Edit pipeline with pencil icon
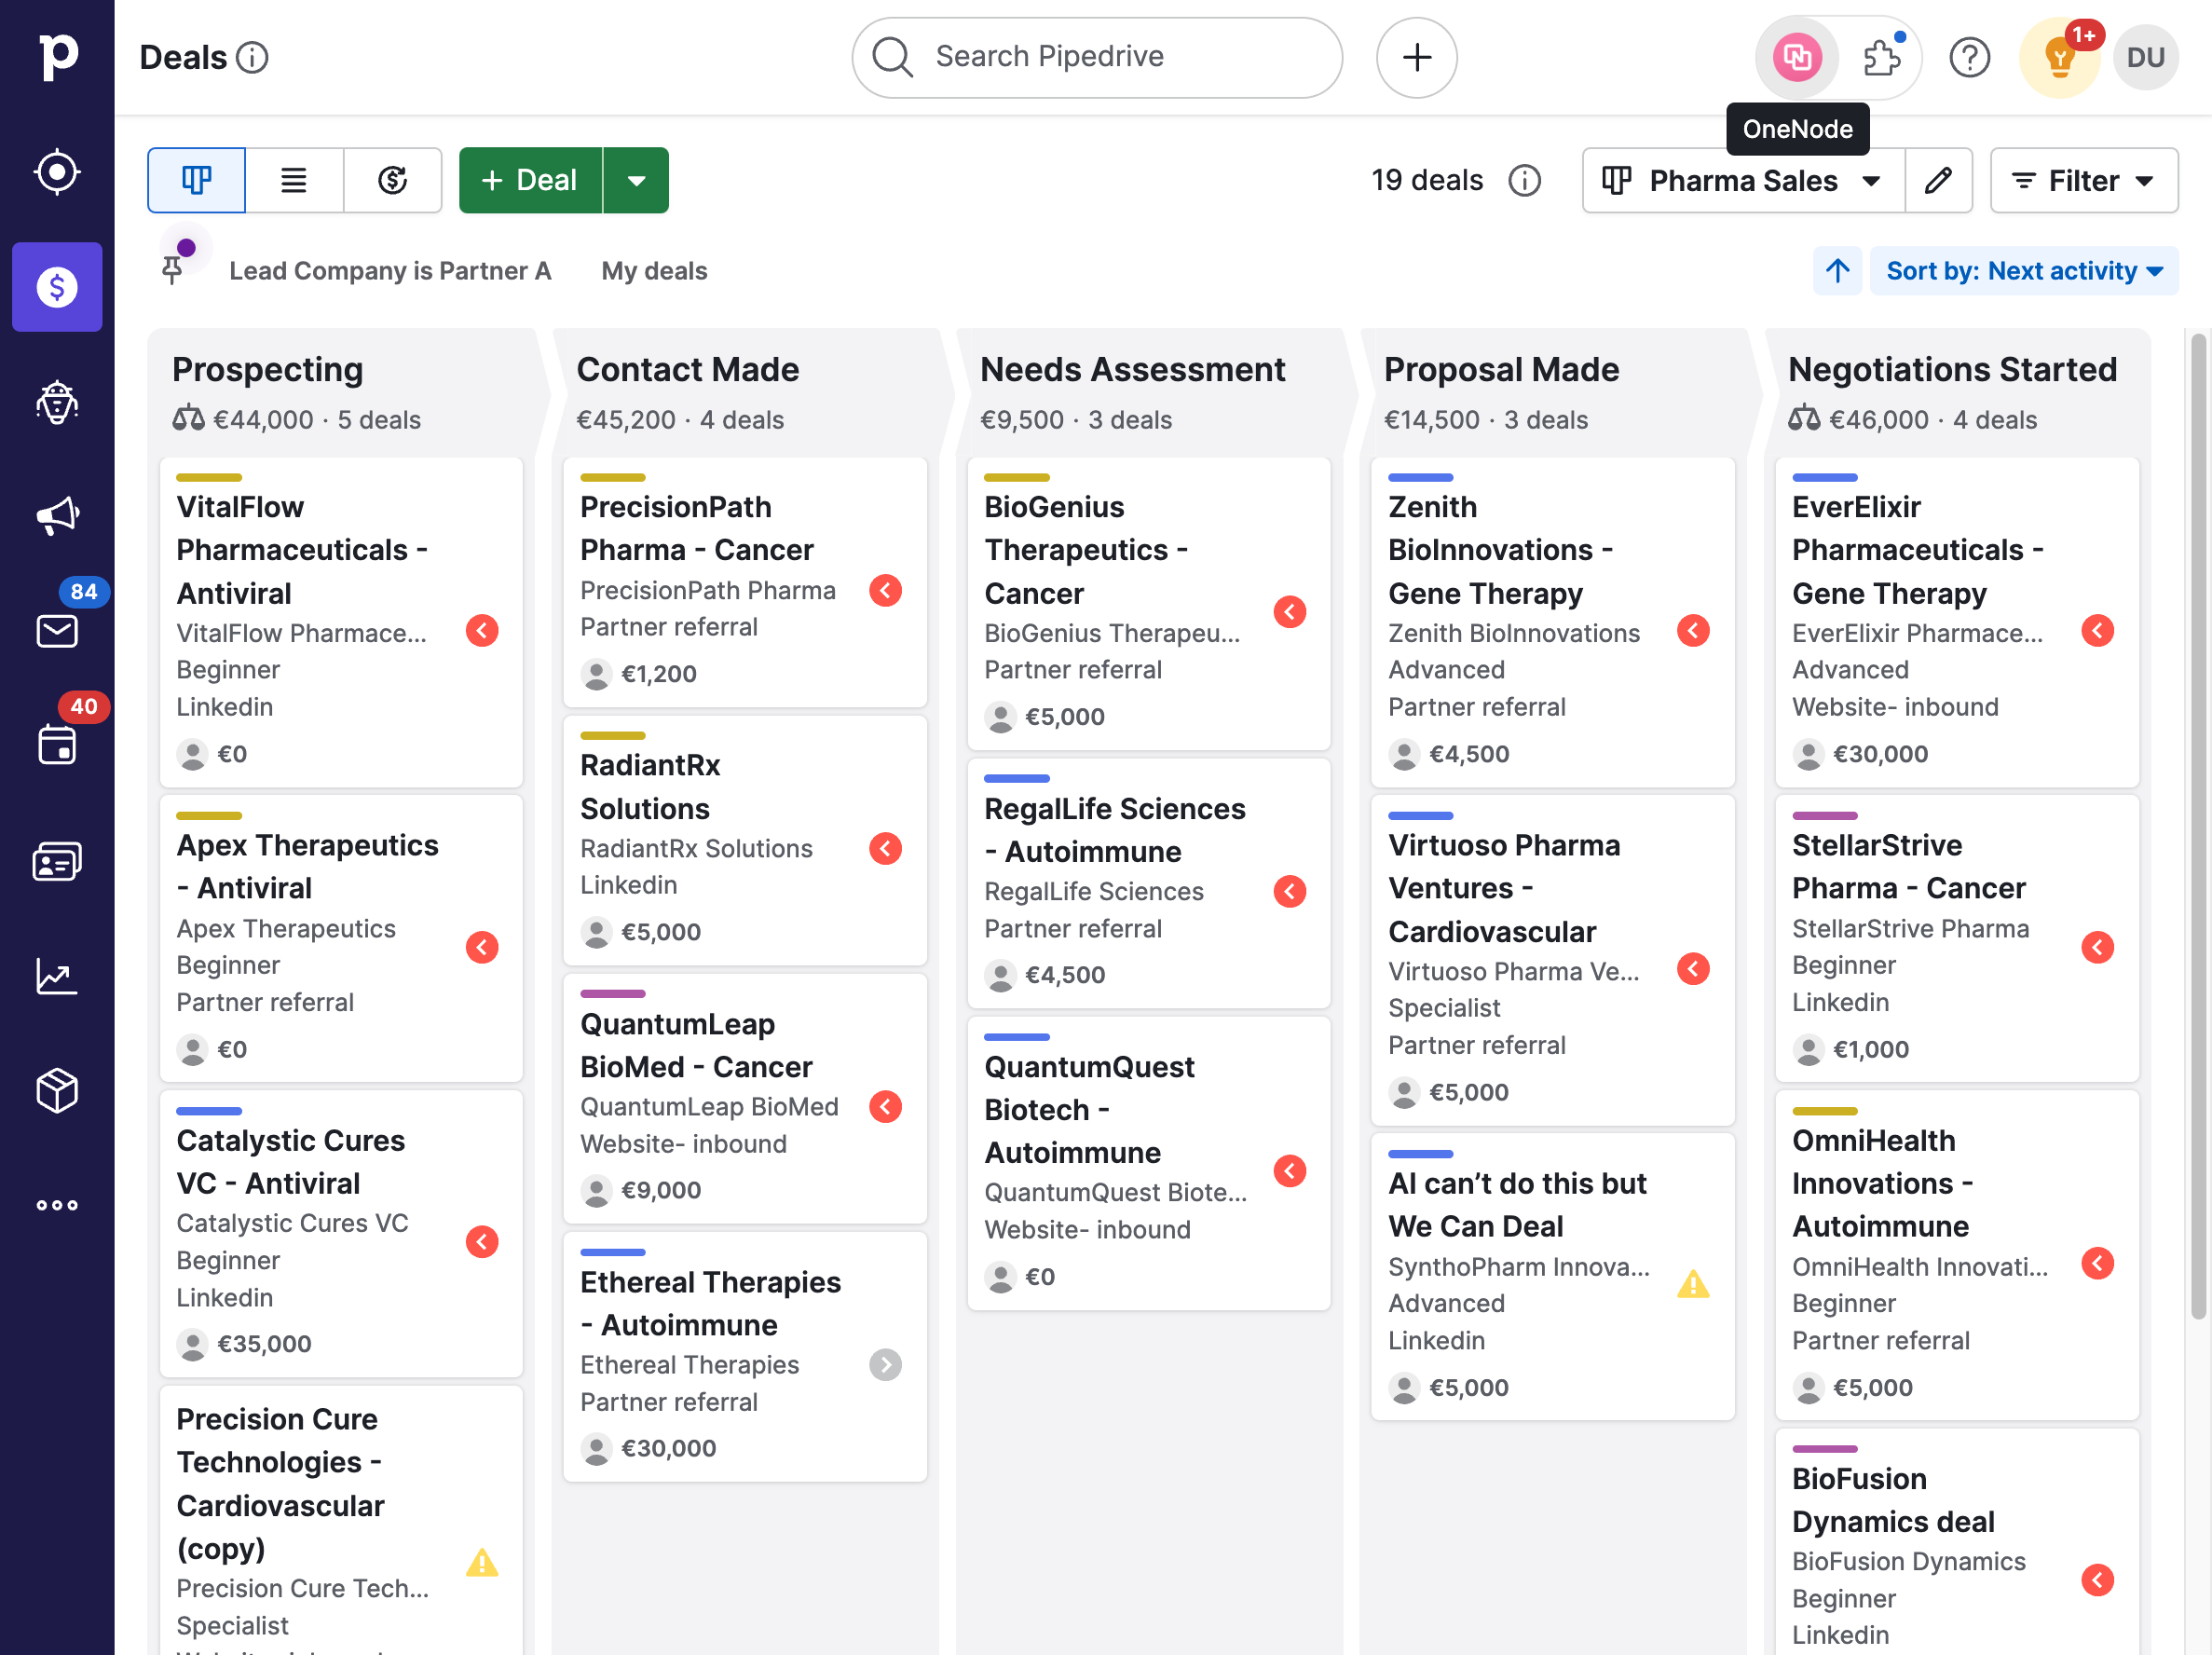The image size is (2212, 1655). [1937, 180]
